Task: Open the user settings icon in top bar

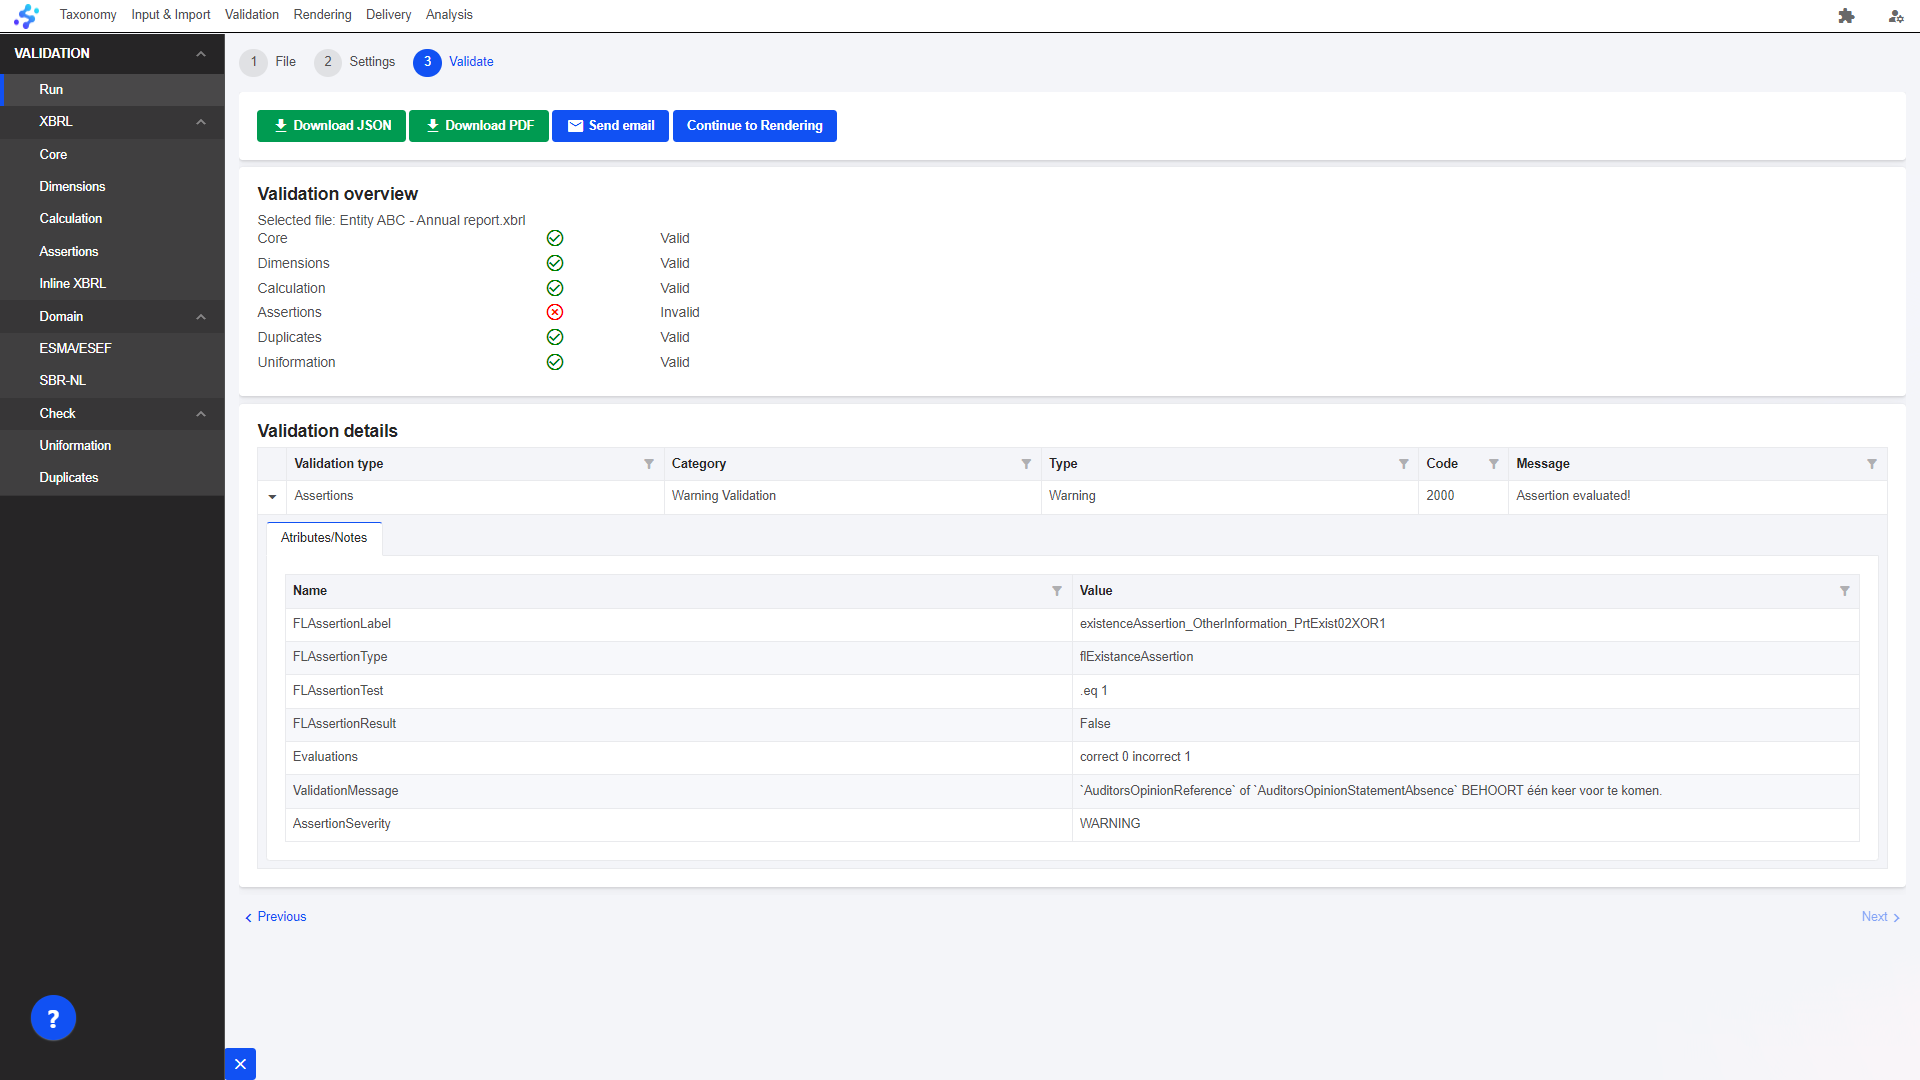Action: click(x=1895, y=16)
